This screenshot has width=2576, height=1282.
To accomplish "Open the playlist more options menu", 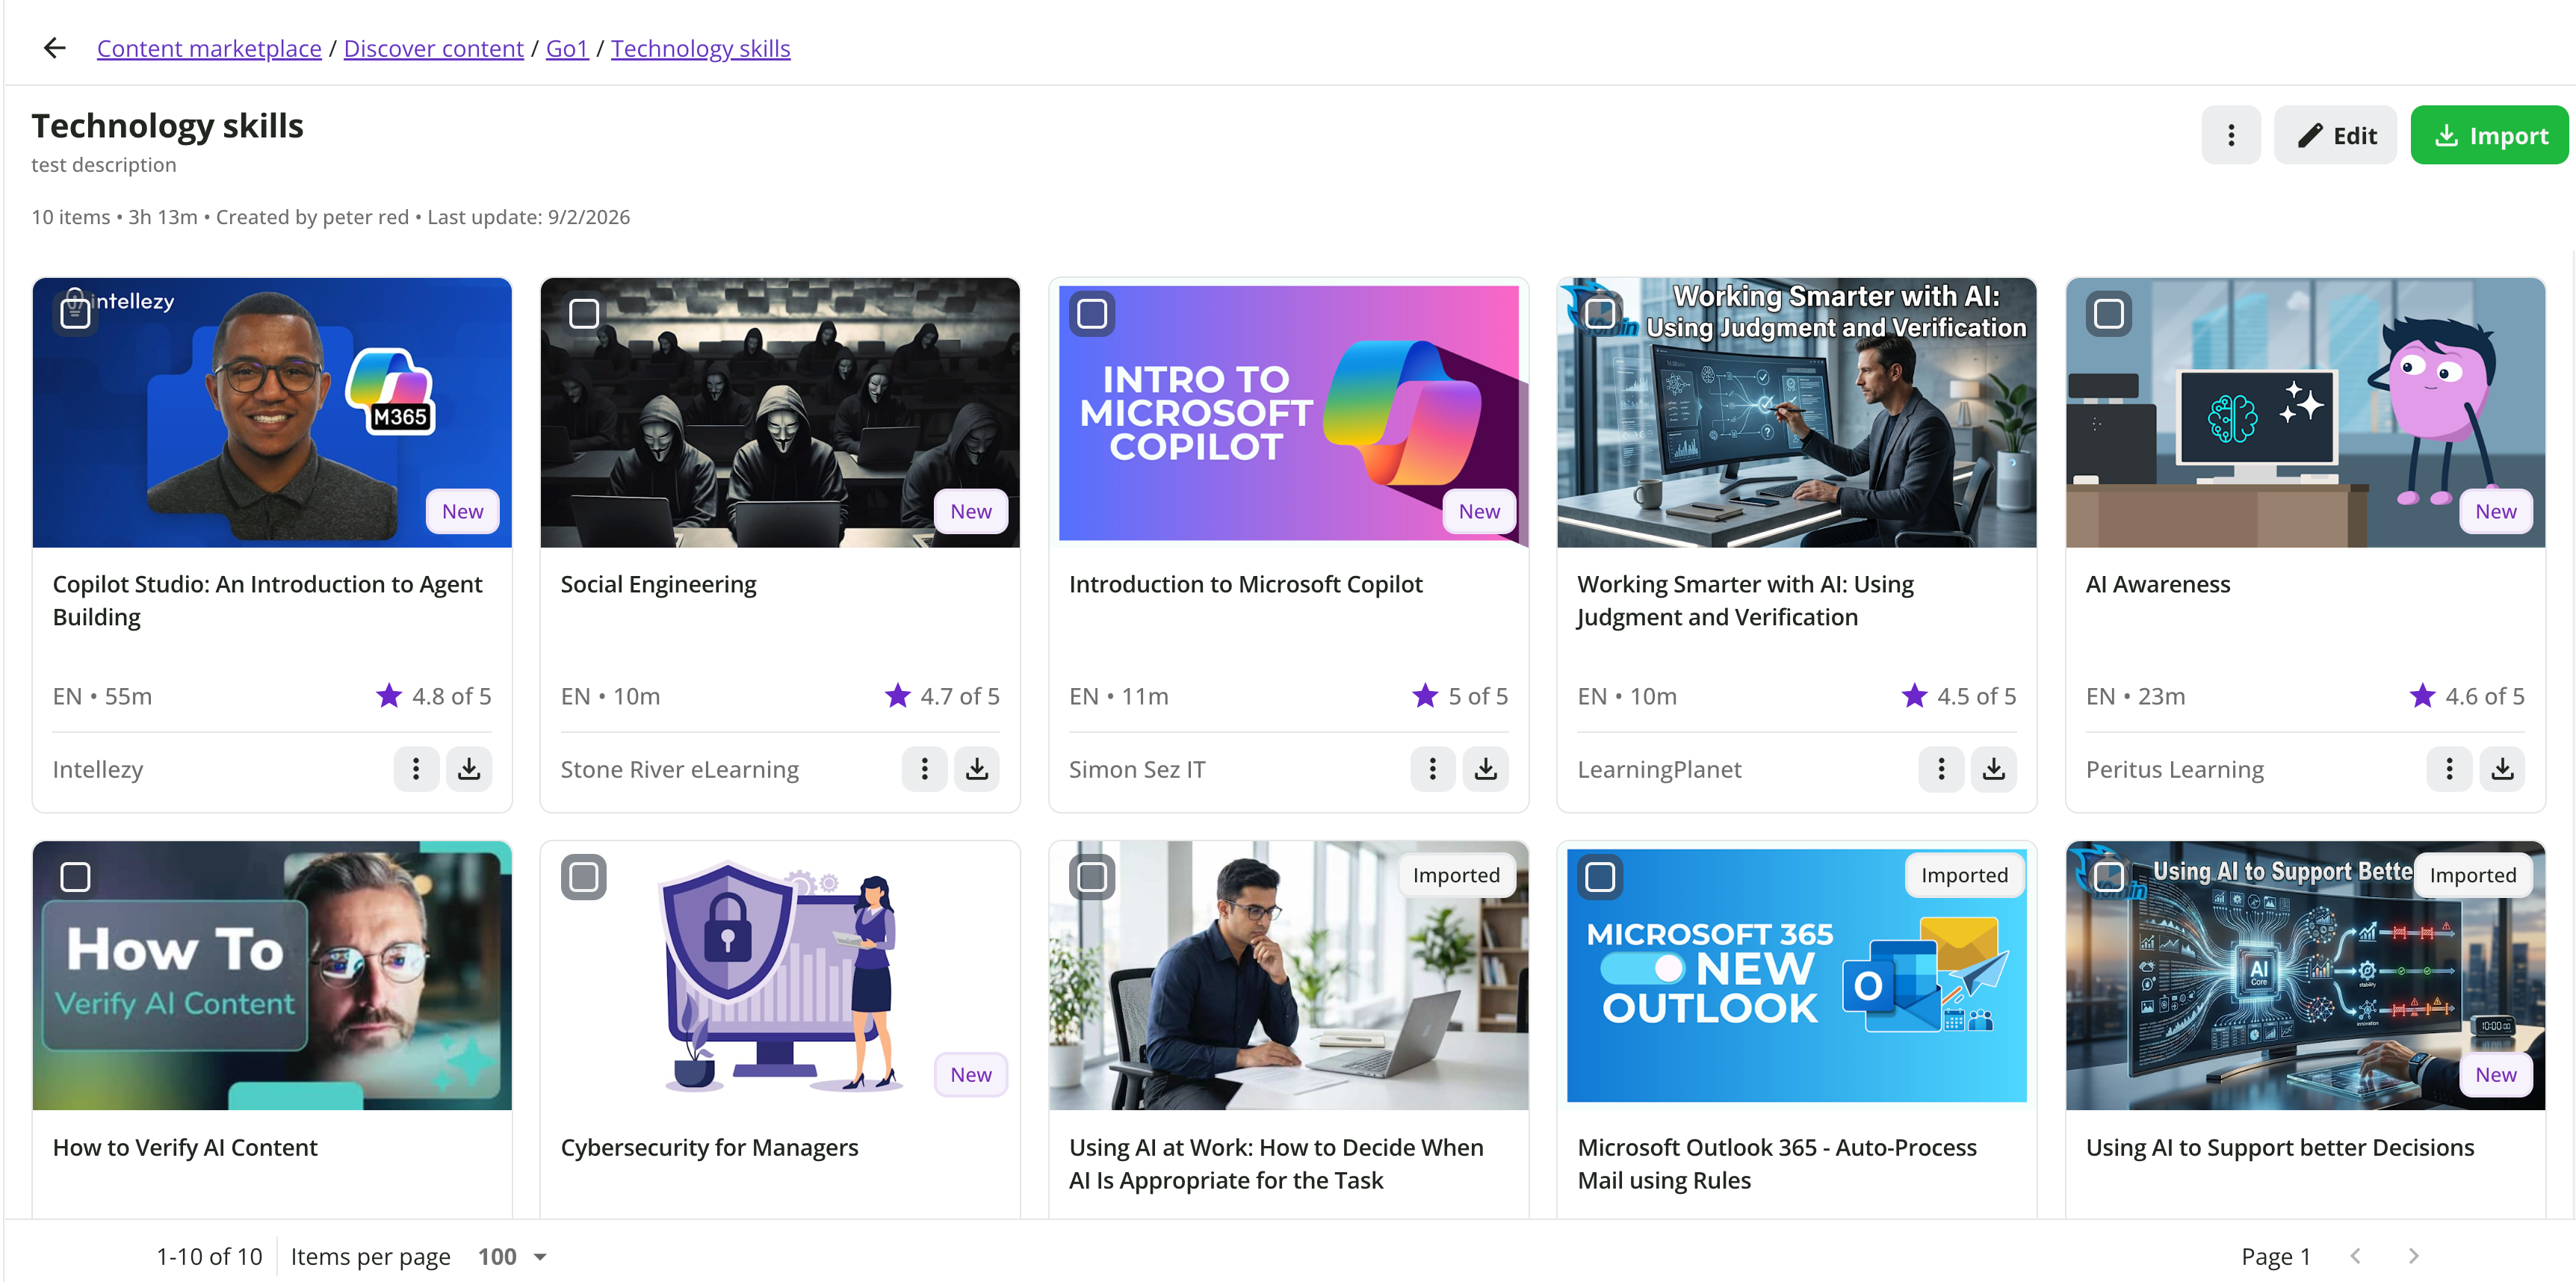I will coord(2230,135).
